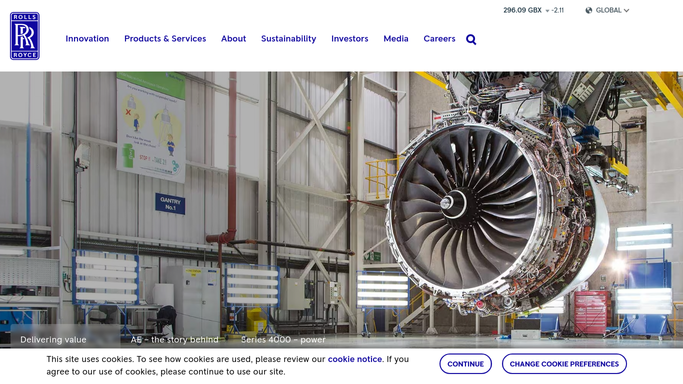
Task: Click the globe icon beside GLOBAL
Action: pyautogui.click(x=588, y=10)
